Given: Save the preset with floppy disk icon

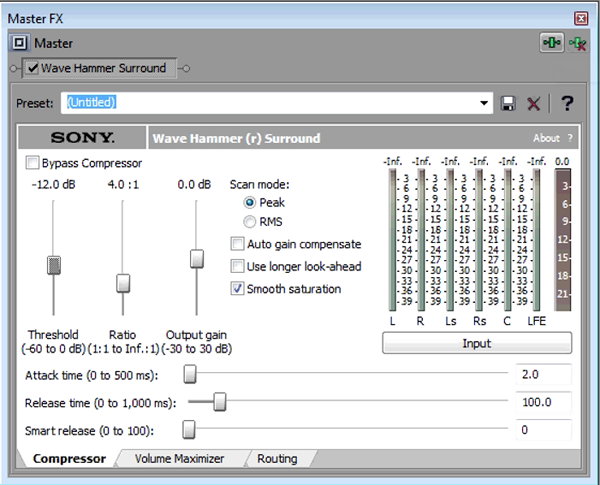Looking at the screenshot, I should (x=508, y=103).
